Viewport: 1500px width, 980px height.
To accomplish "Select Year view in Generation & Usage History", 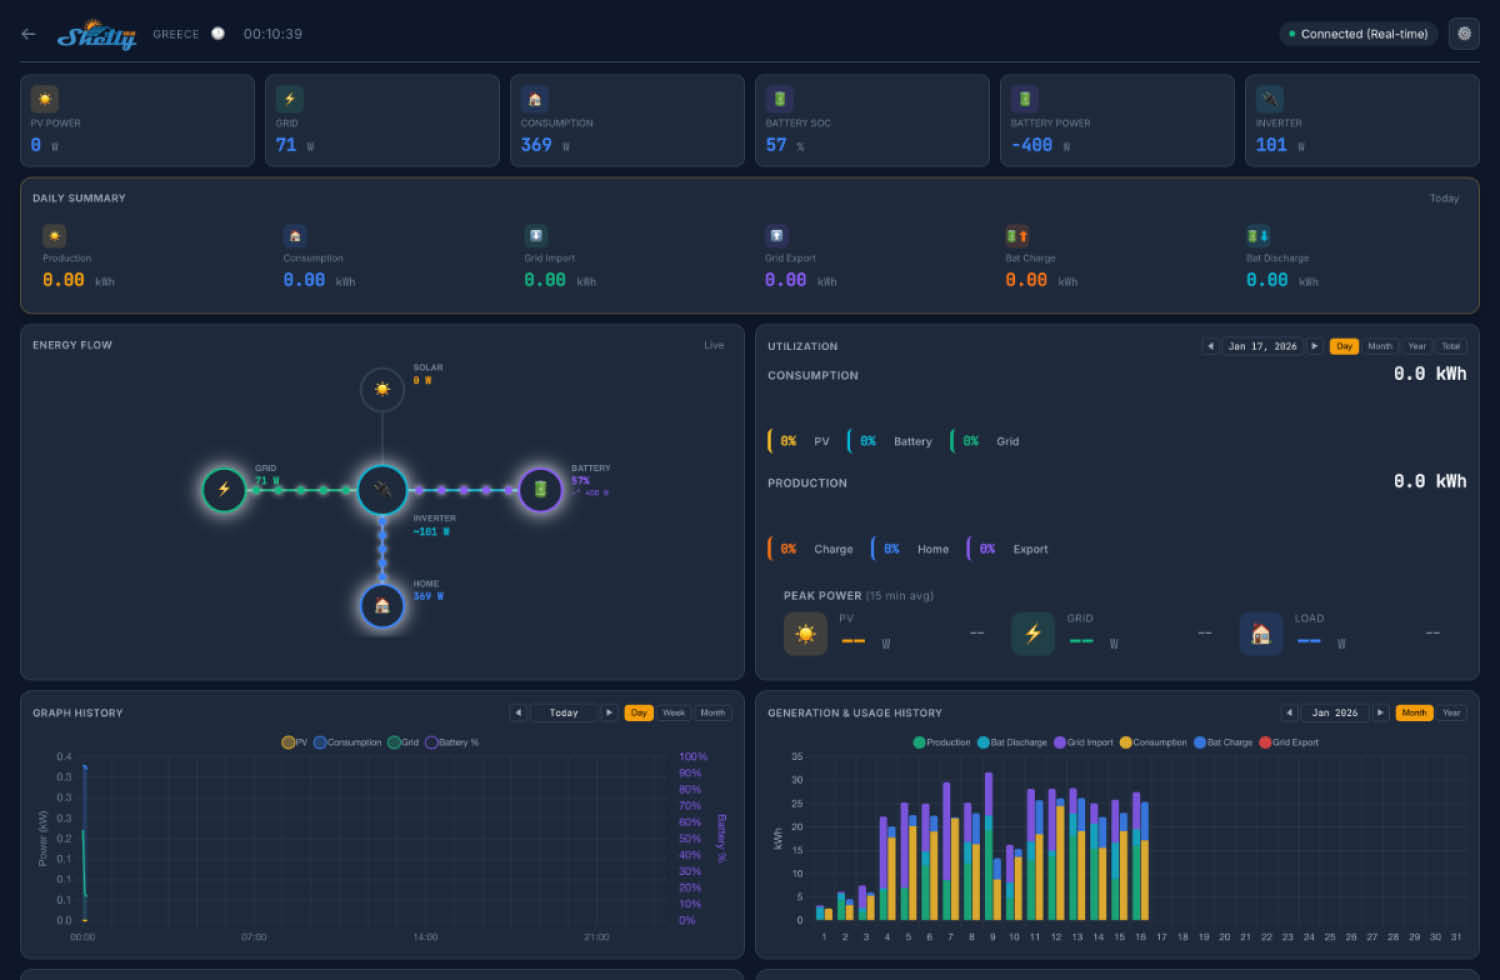I will pos(1451,713).
